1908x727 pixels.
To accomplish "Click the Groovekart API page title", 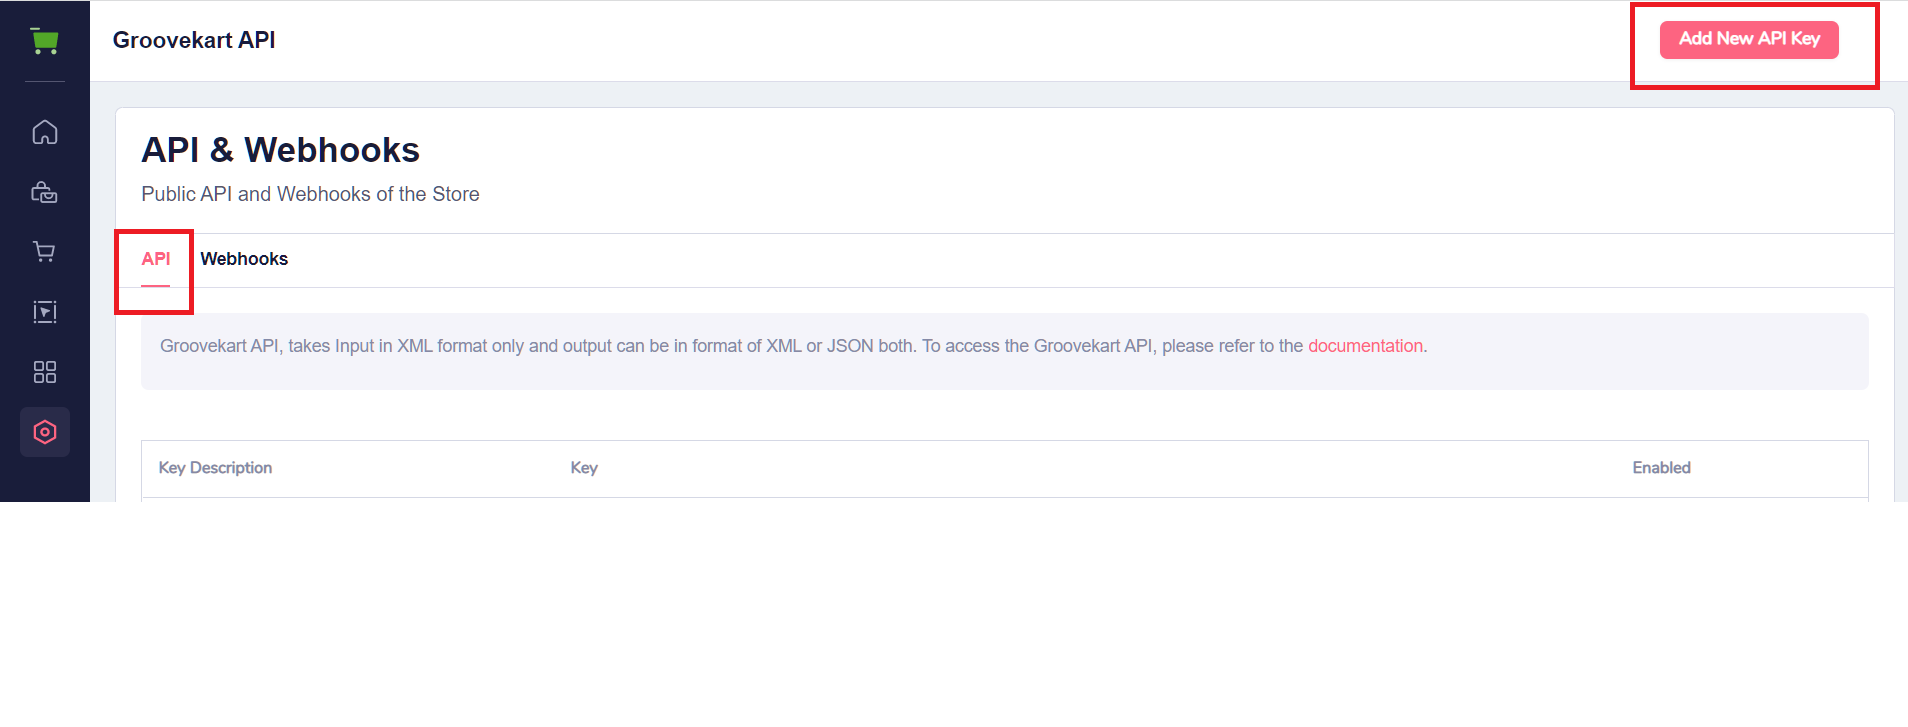I will (x=194, y=40).
